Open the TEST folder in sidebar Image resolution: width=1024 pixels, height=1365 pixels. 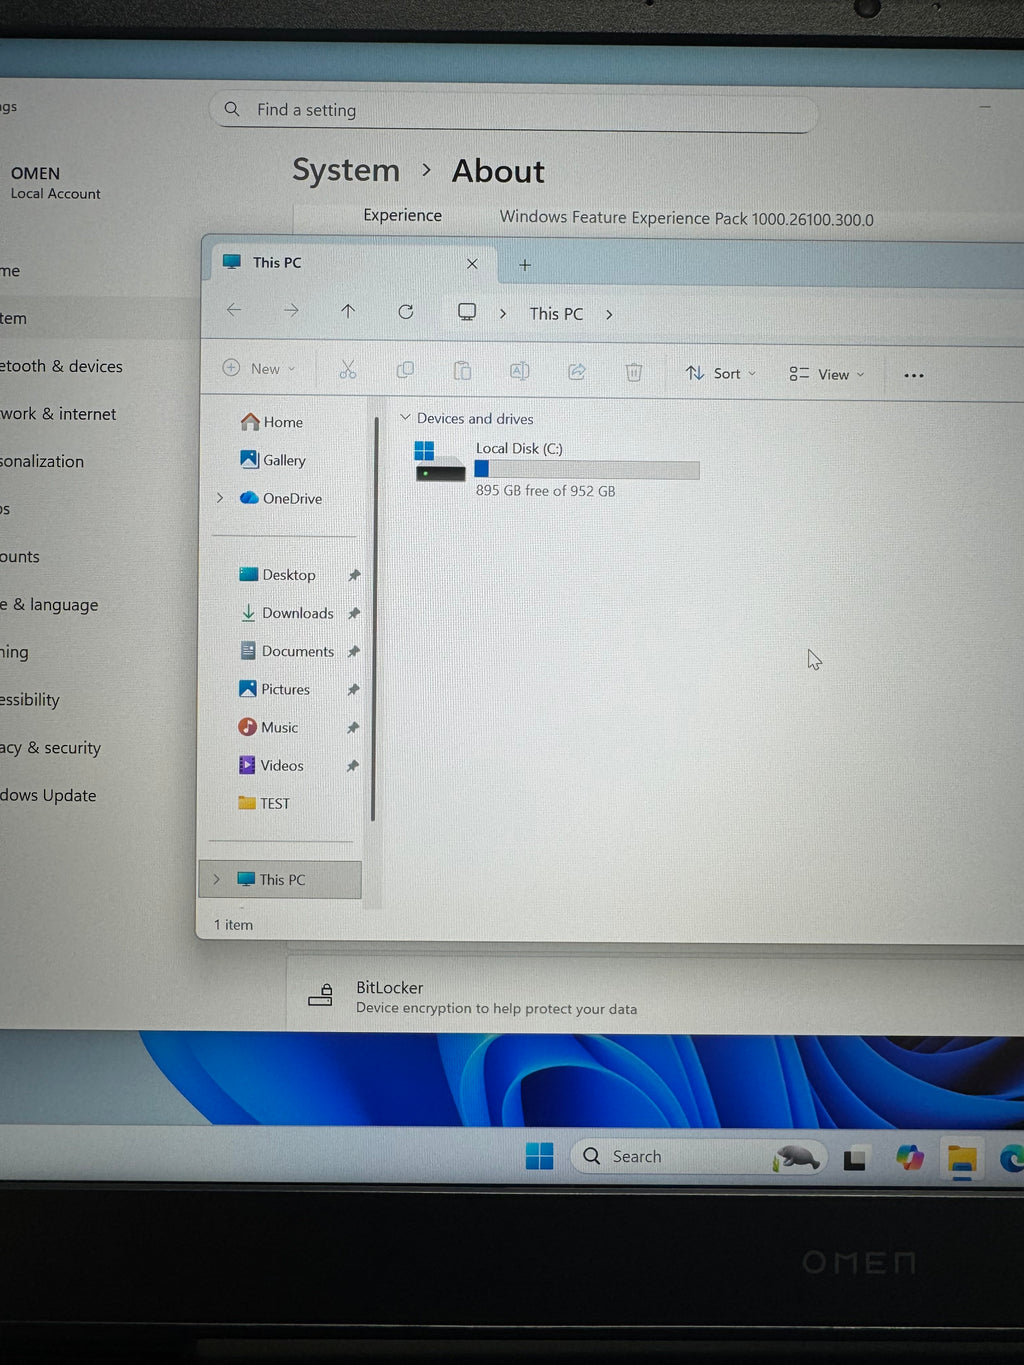click(264, 803)
